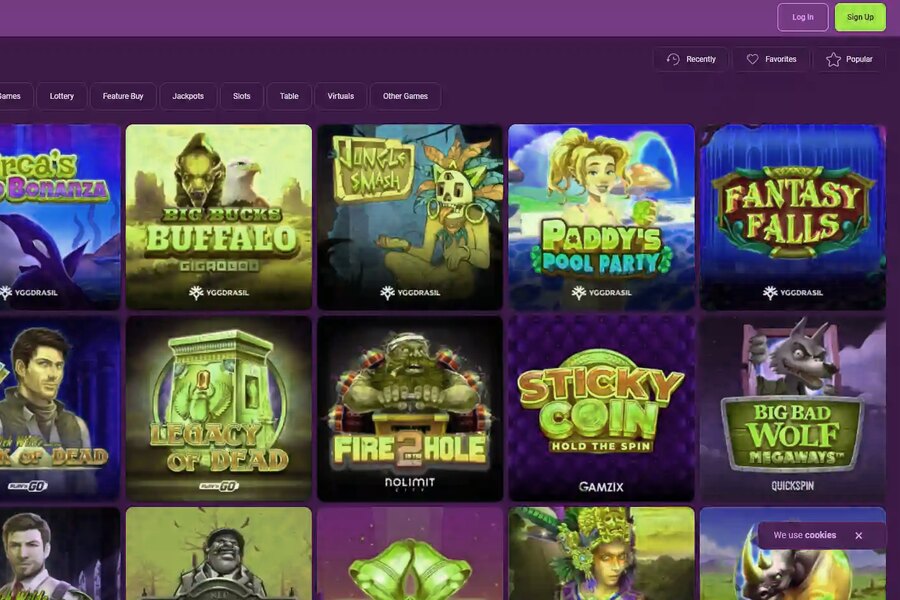This screenshot has height=600, width=900.
Task: Open Legacy of Dead game
Action: point(219,408)
